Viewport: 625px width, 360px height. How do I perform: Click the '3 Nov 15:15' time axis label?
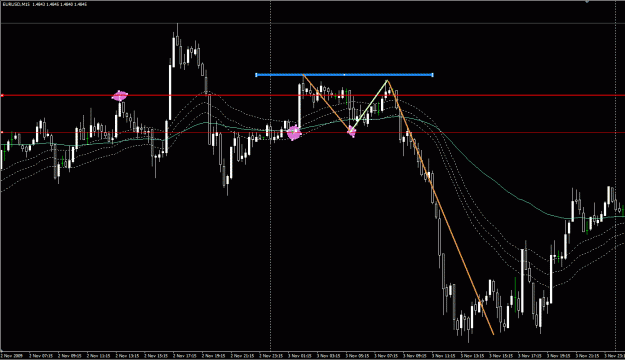[x=501, y=355]
